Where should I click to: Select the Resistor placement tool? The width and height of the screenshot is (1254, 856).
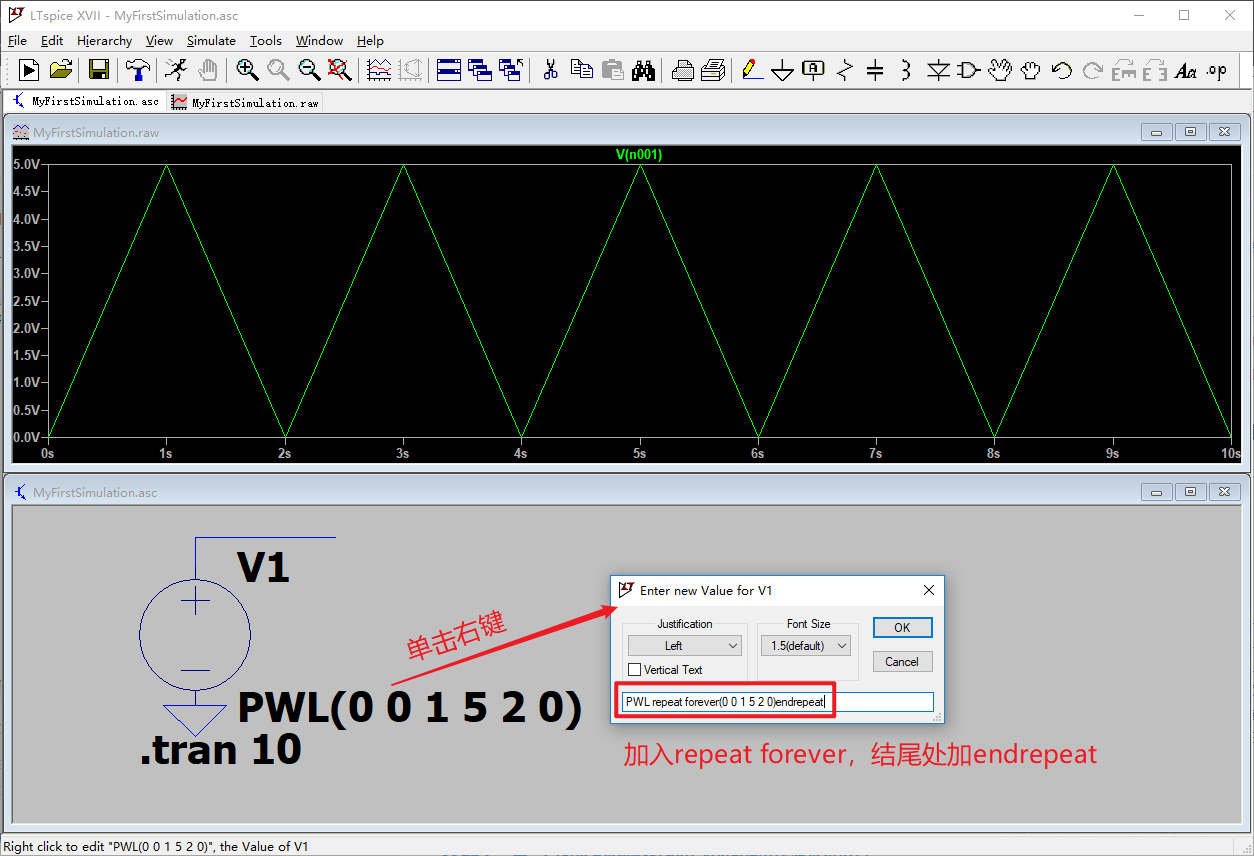click(x=845, y=70)
